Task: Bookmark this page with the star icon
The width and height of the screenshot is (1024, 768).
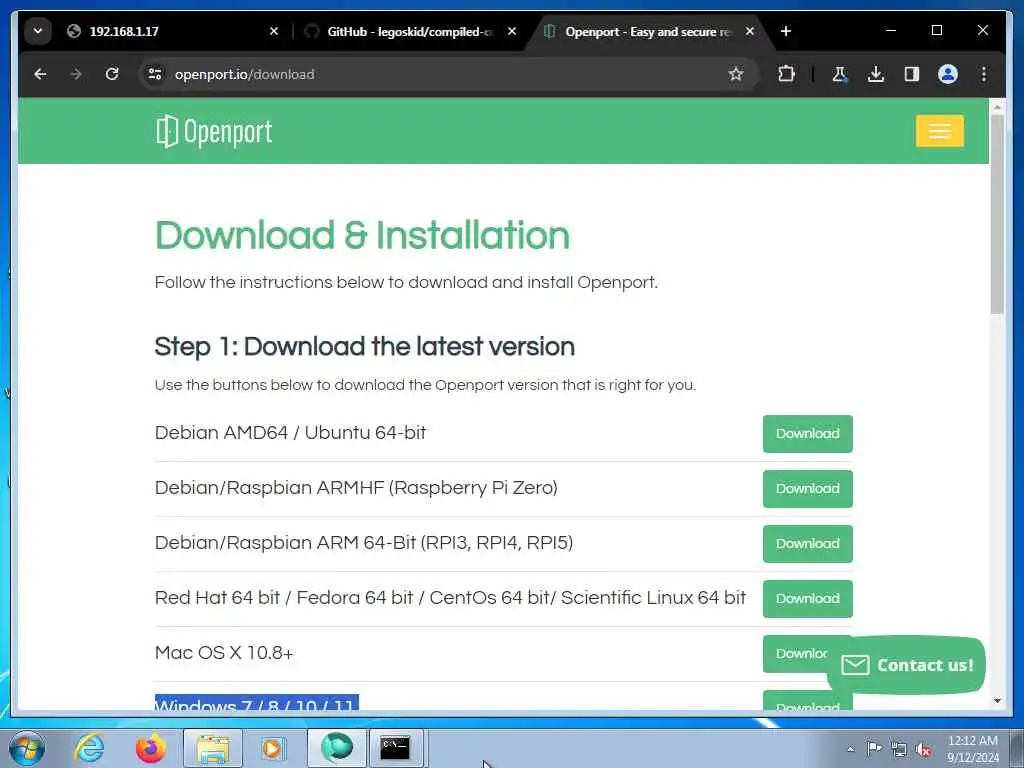Action: click(x=735, y=74)
